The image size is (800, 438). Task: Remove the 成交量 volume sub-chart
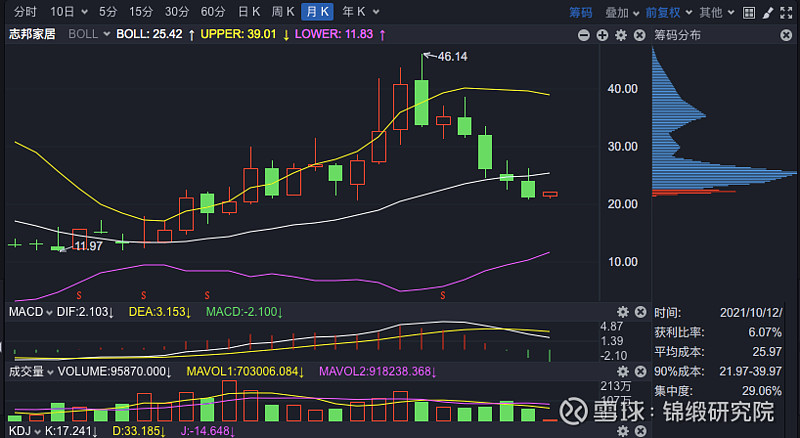click(638, 371)
